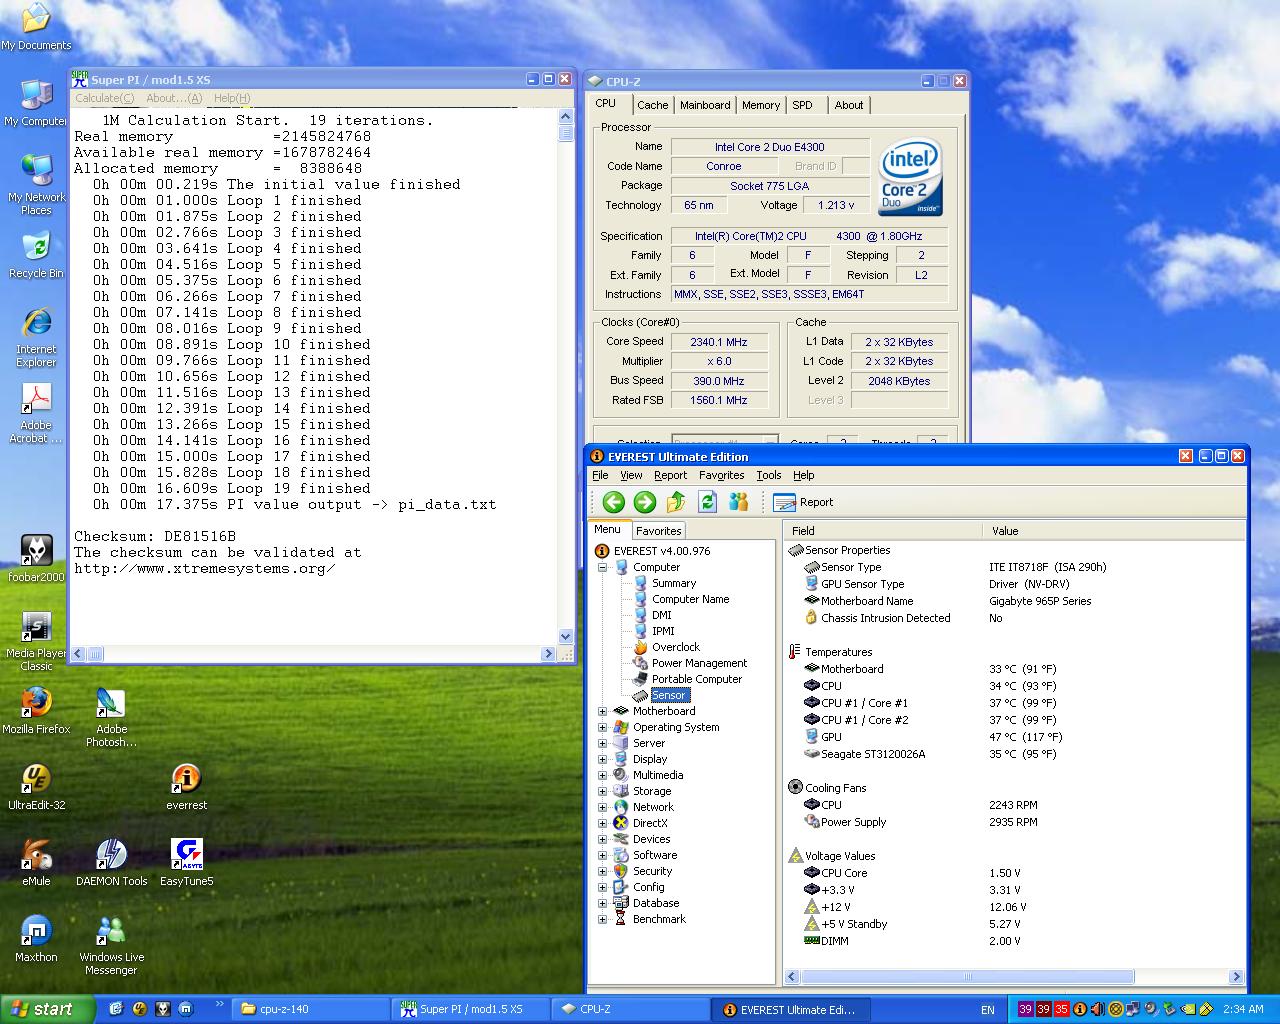Click the Refresh icon in EVEREST toolbar
The height and width of the screenshot is (1024, 1280).
(x=708, y=502)
